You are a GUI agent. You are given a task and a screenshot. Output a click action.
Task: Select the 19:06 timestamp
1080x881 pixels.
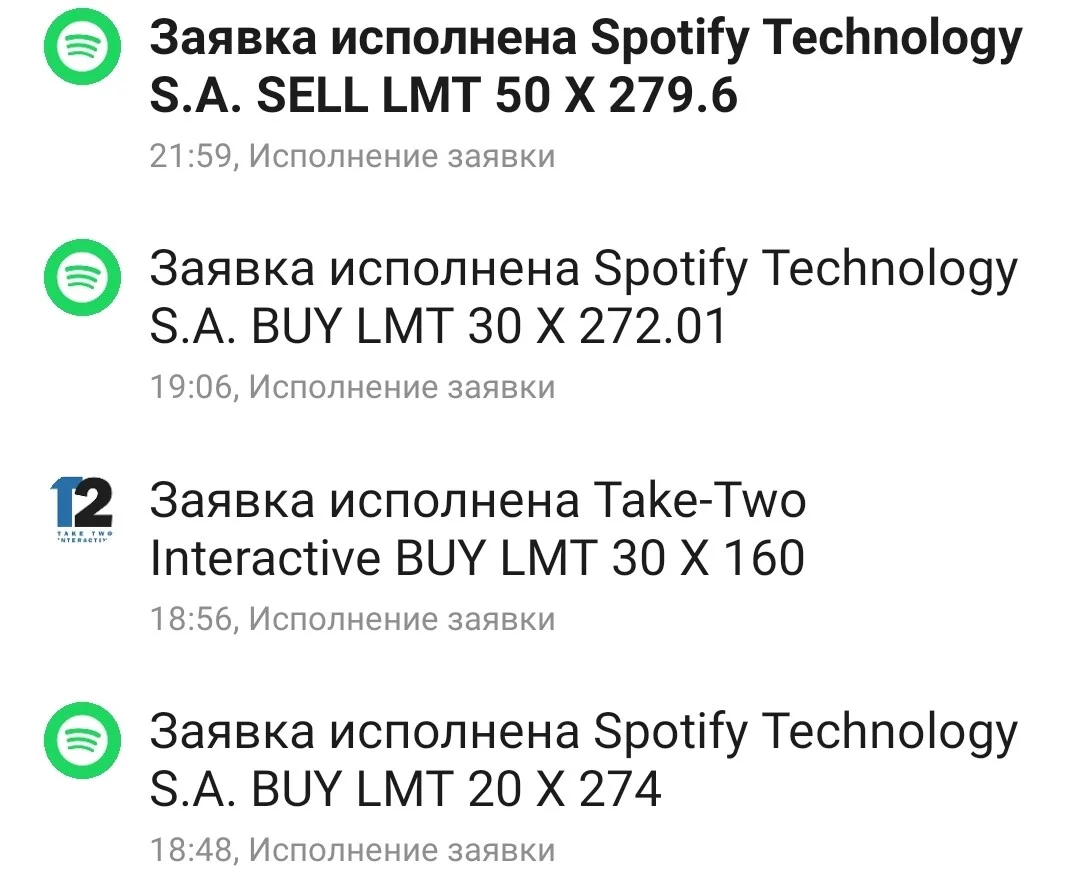tap(191, 387)
